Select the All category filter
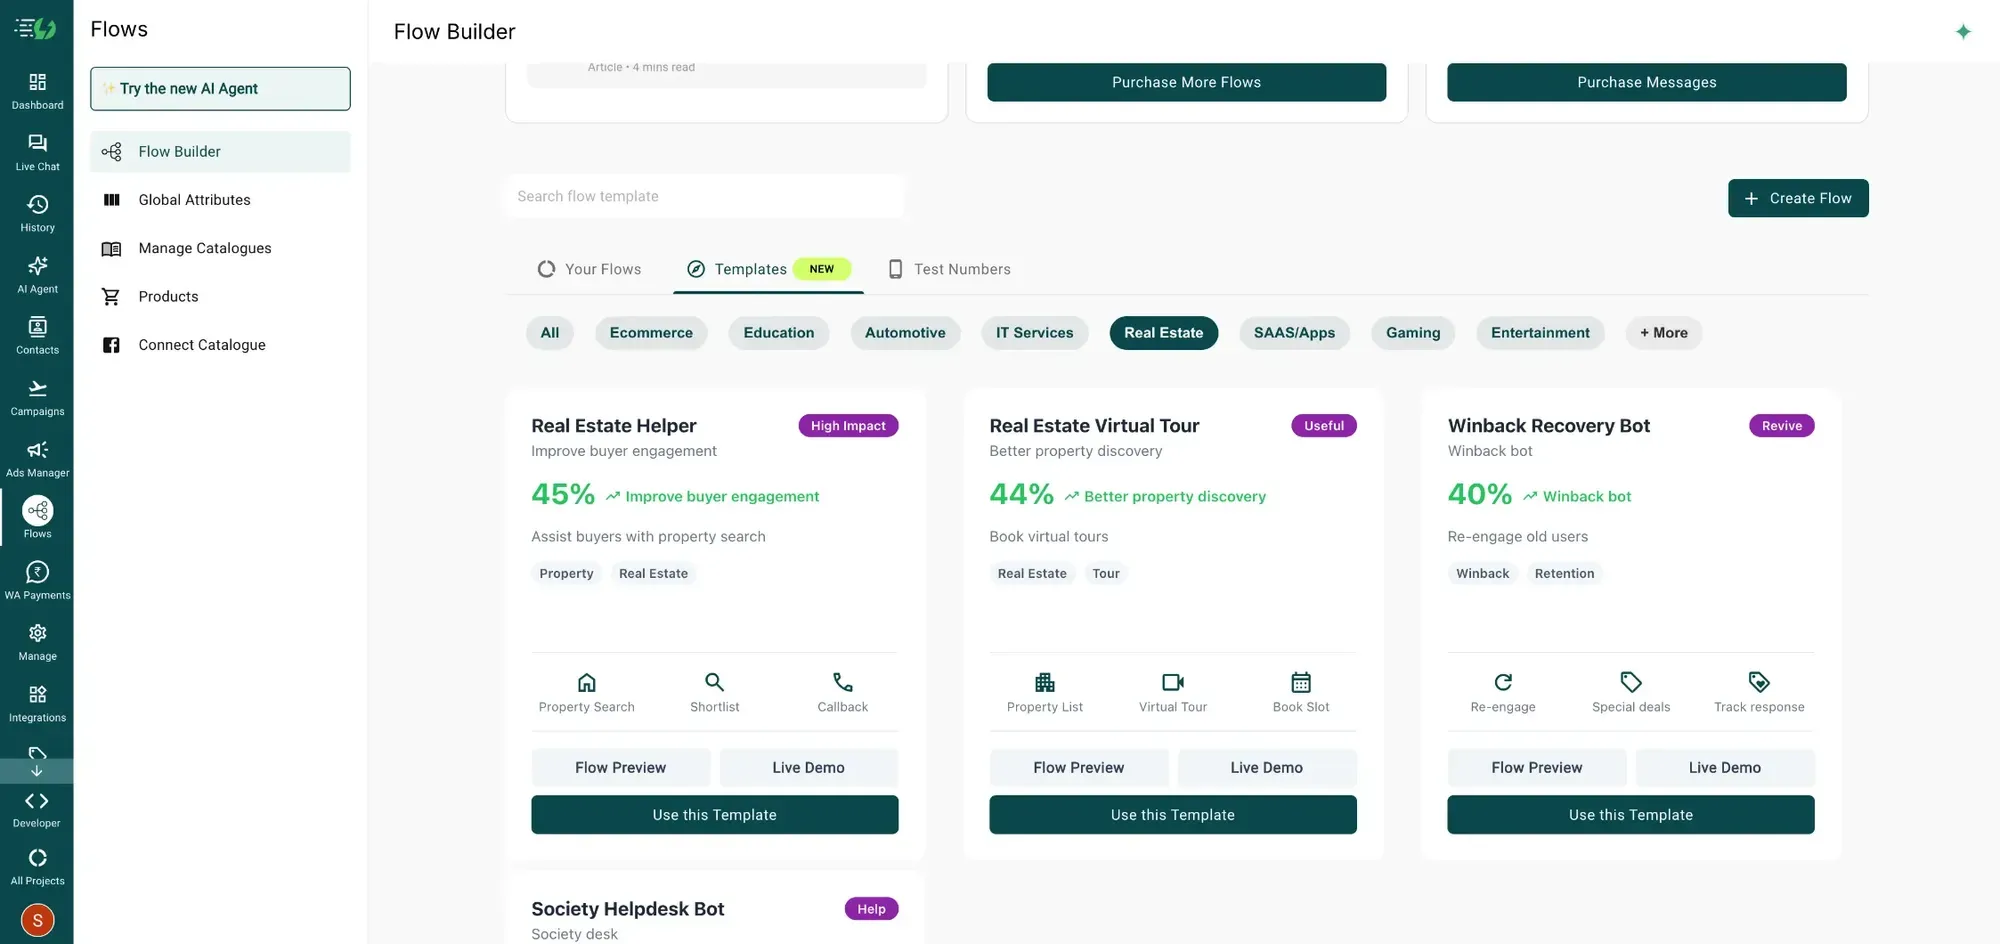Image resolution: width=2000 pixels, height=944 pixels. [x=550, y=333]
